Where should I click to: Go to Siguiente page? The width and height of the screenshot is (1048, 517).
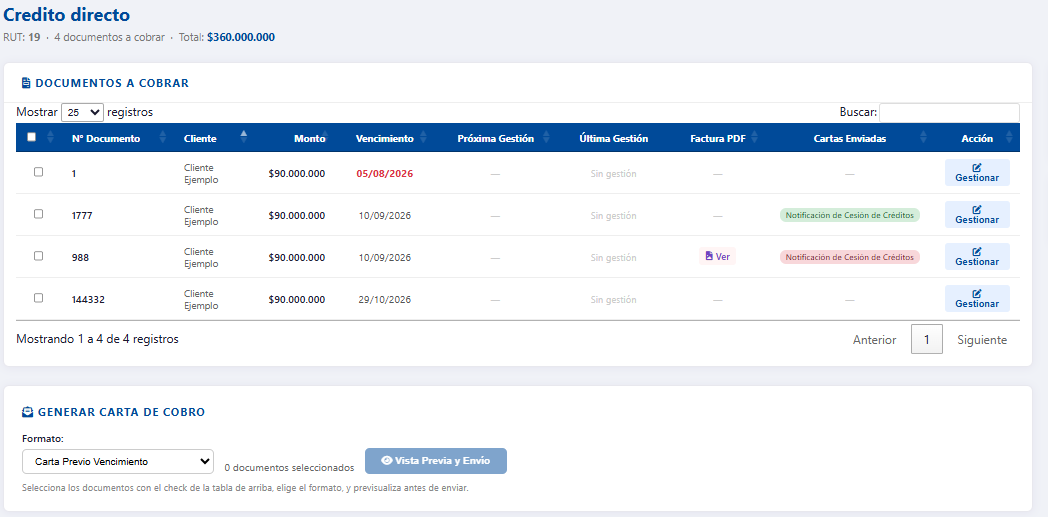coord(982,340)
